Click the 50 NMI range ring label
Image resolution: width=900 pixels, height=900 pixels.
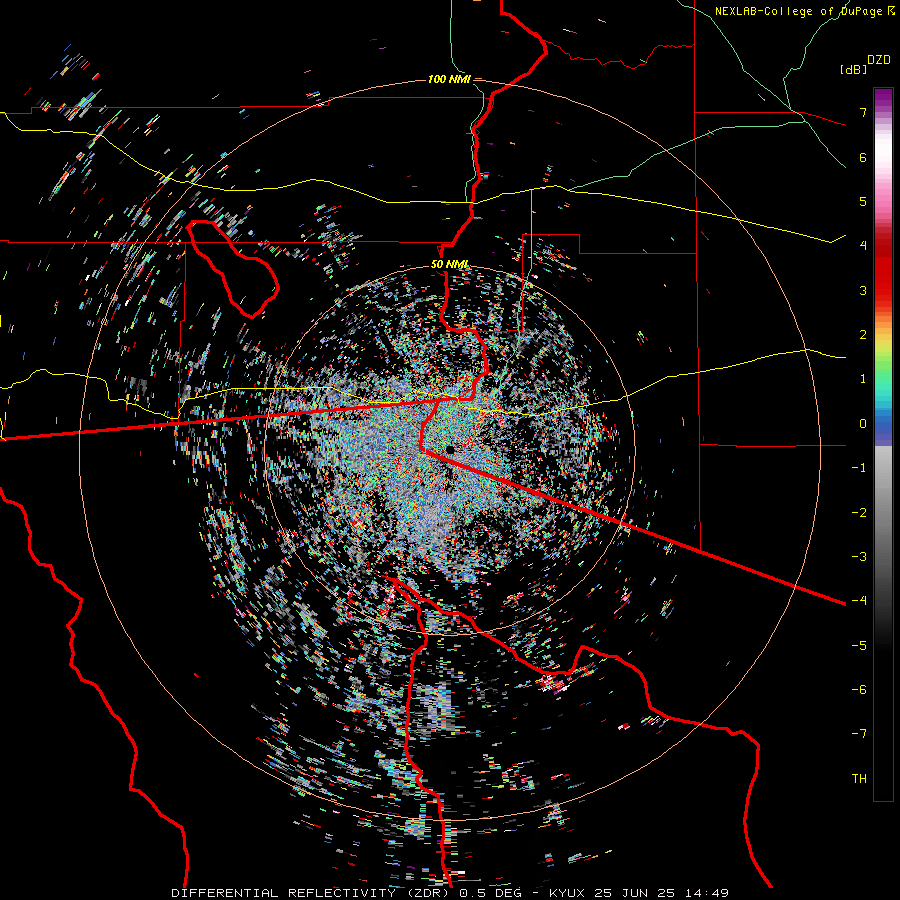449,265
